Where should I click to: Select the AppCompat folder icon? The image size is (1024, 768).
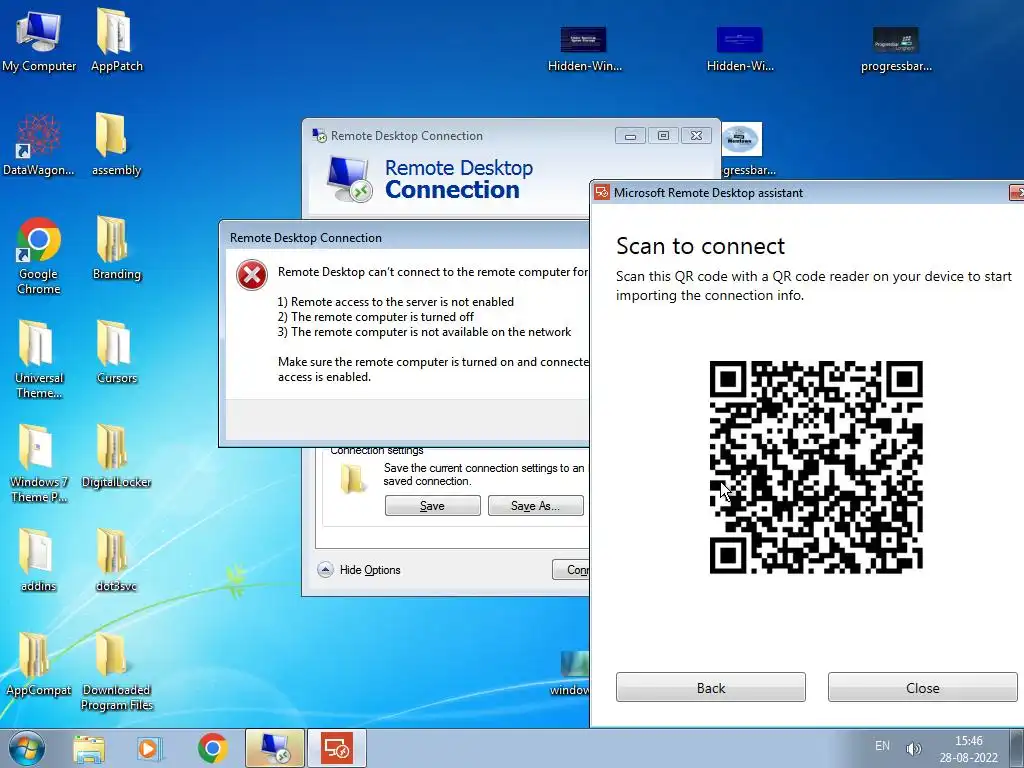(x=38, y=664)
